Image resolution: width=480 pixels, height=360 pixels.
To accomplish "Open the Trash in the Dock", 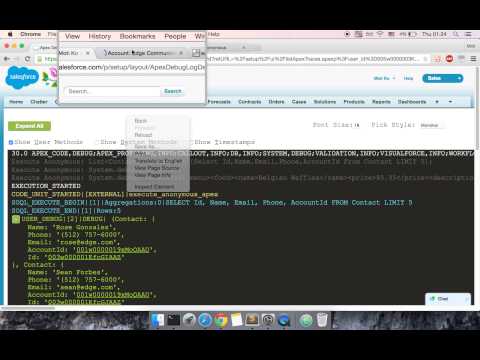I will 322,320.
